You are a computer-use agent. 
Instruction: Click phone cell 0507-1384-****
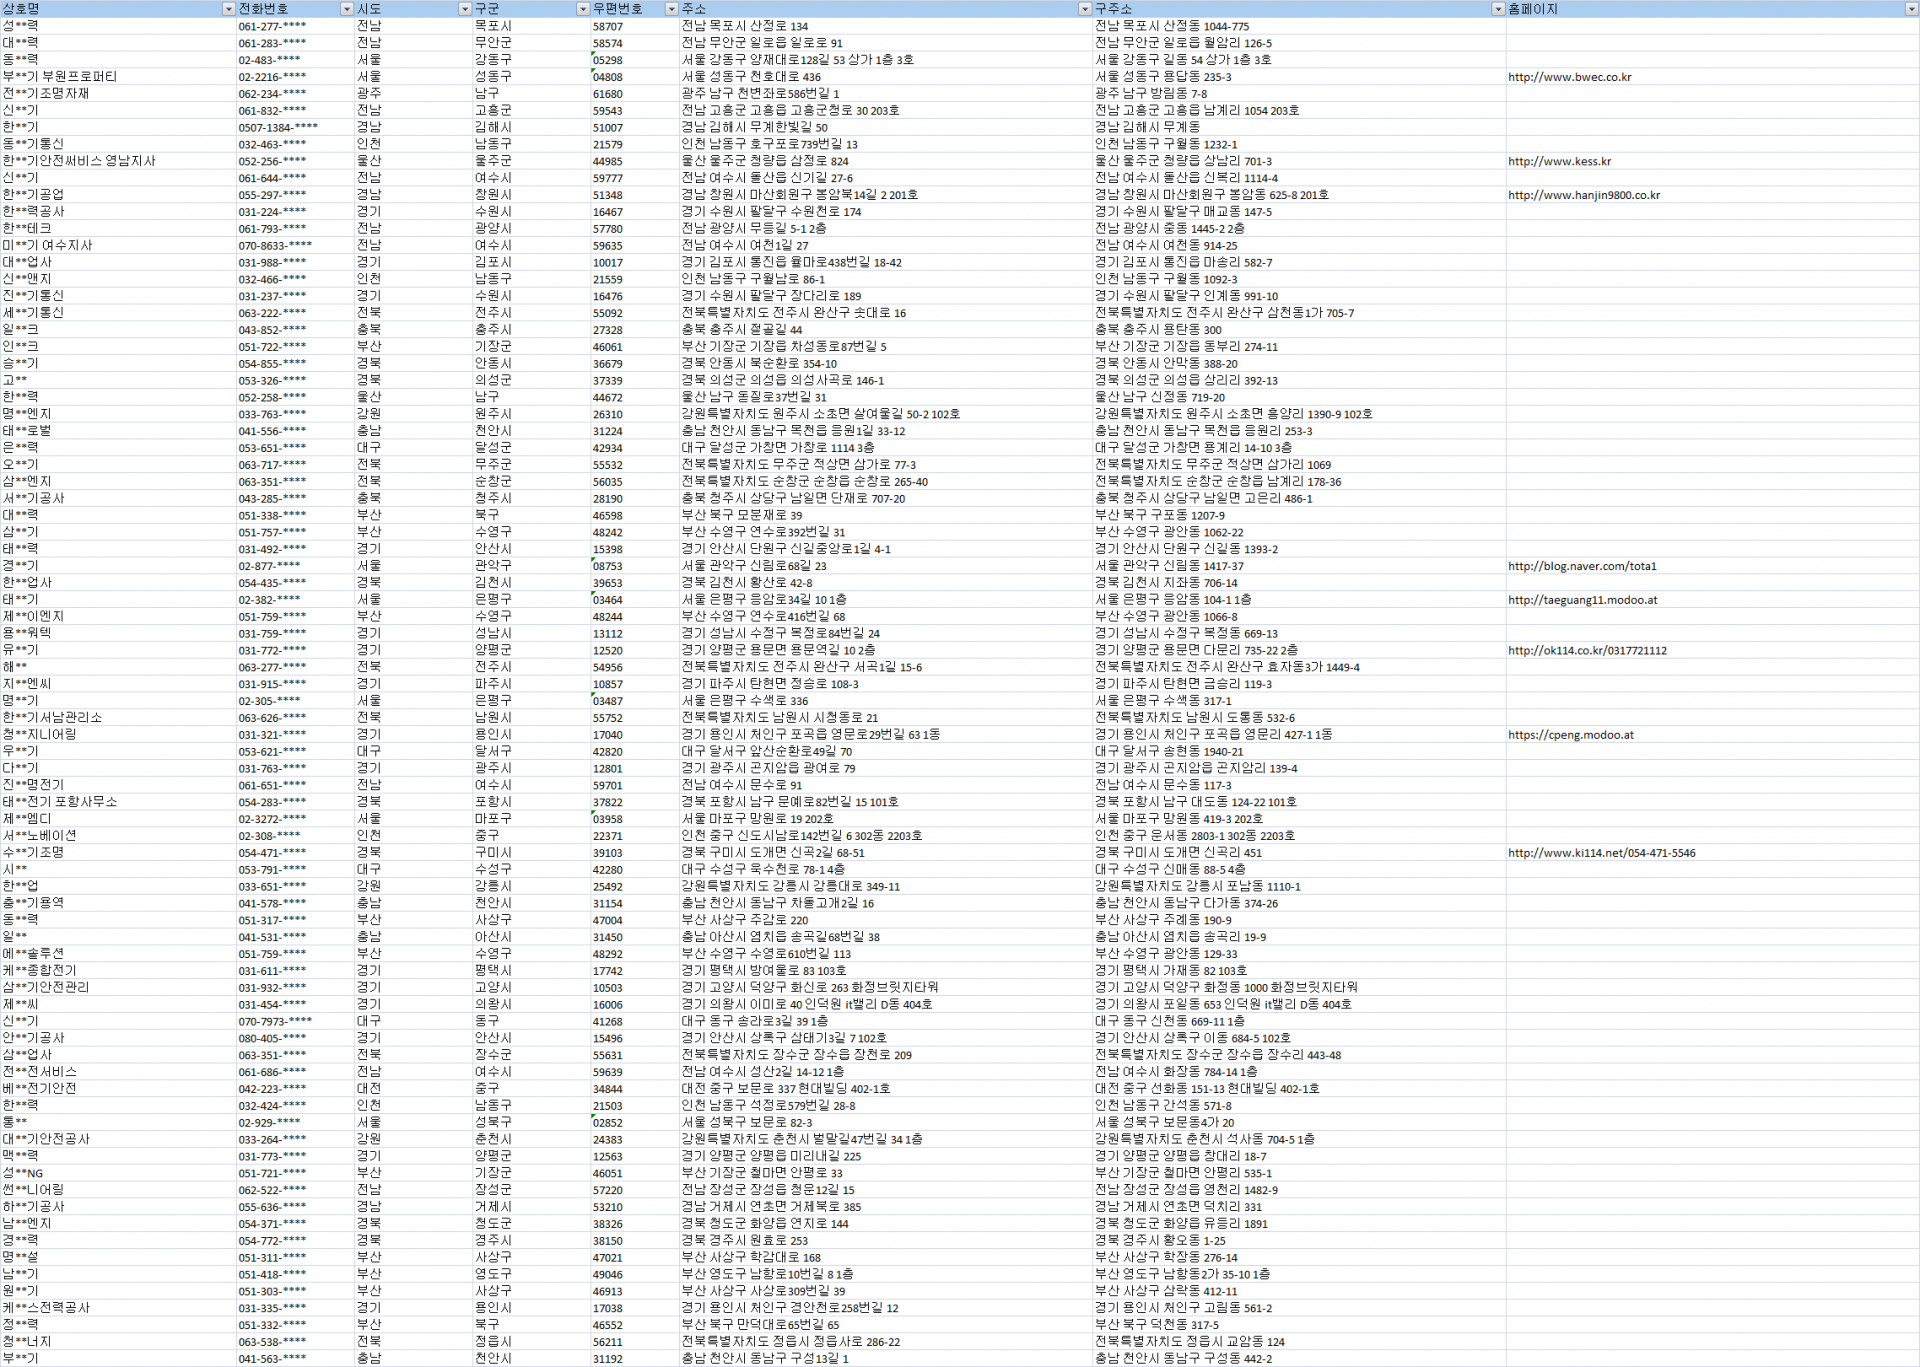[x=278, y=128]
